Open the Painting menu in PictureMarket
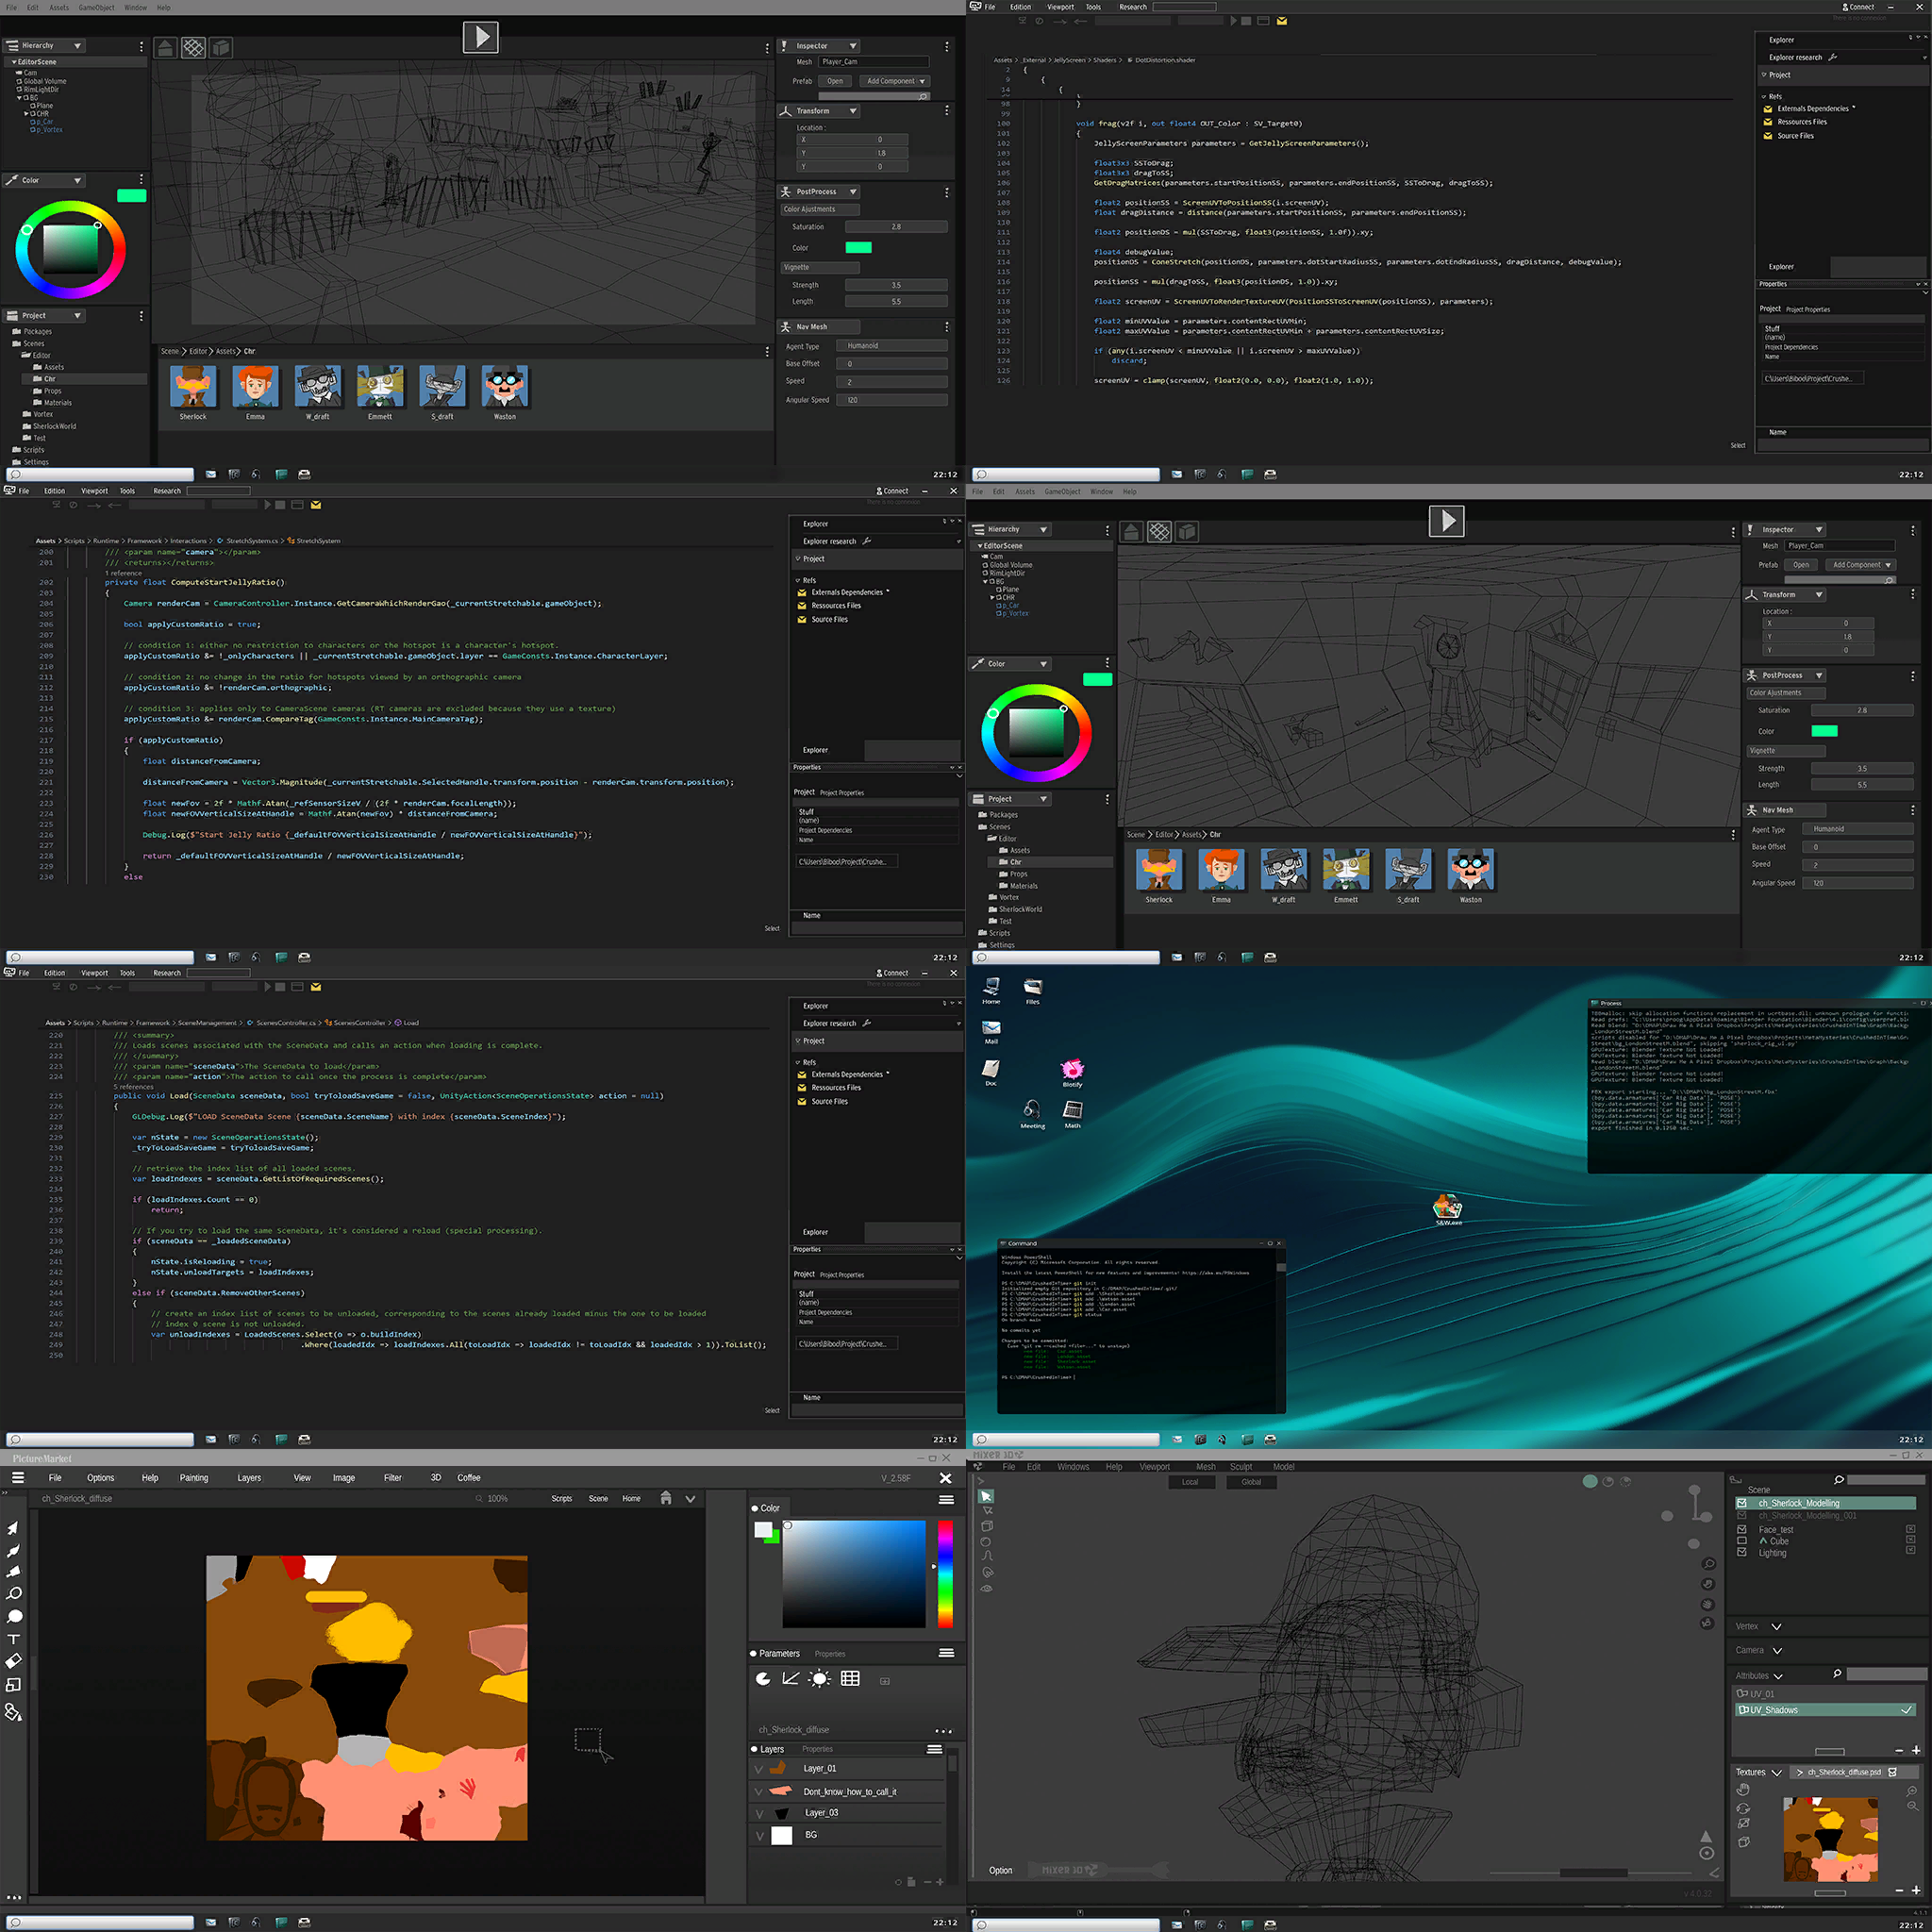The image size is (1932, 1932). (194, 1478)
